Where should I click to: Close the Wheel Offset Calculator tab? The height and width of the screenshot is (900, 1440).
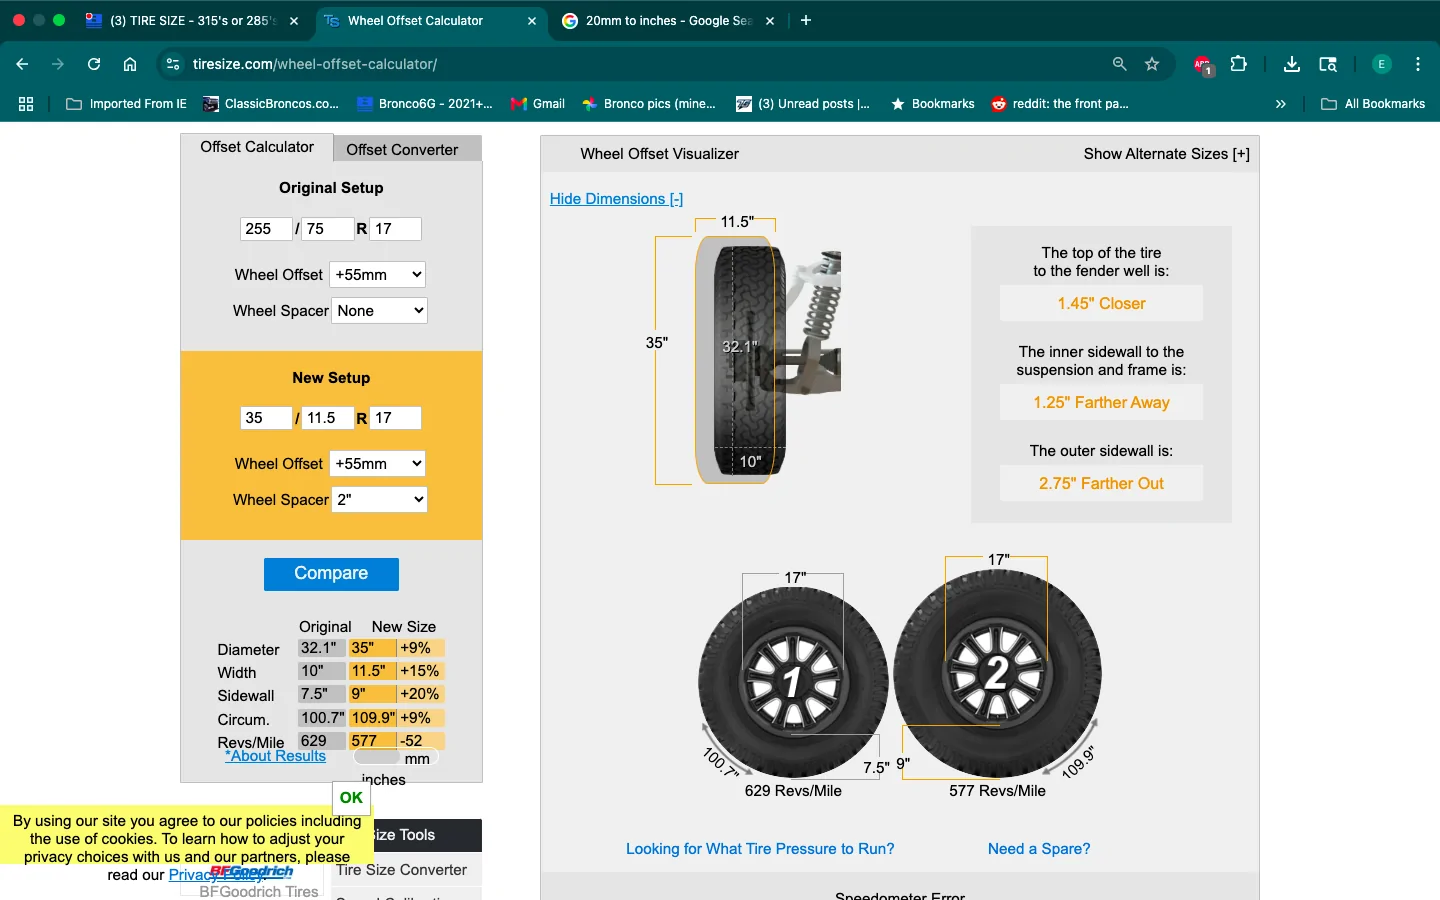[x=532, y=21]
